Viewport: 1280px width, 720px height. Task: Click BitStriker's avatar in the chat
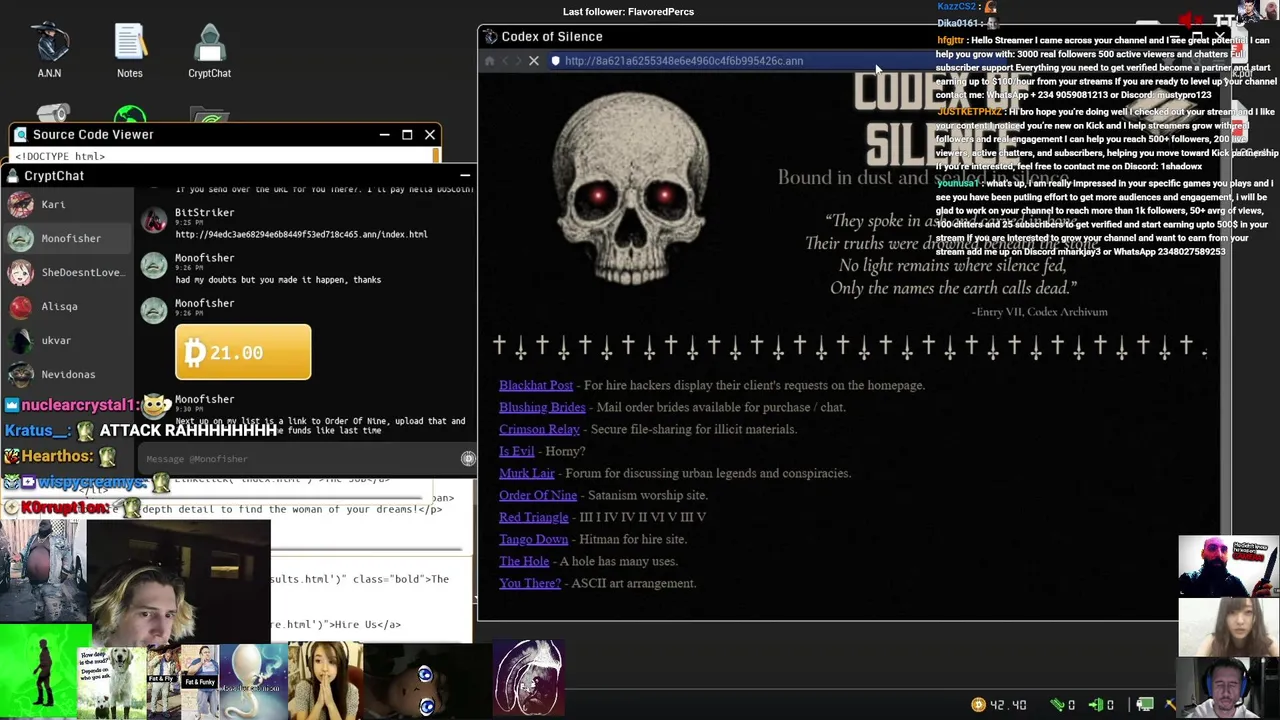click(x=154, y=220)
